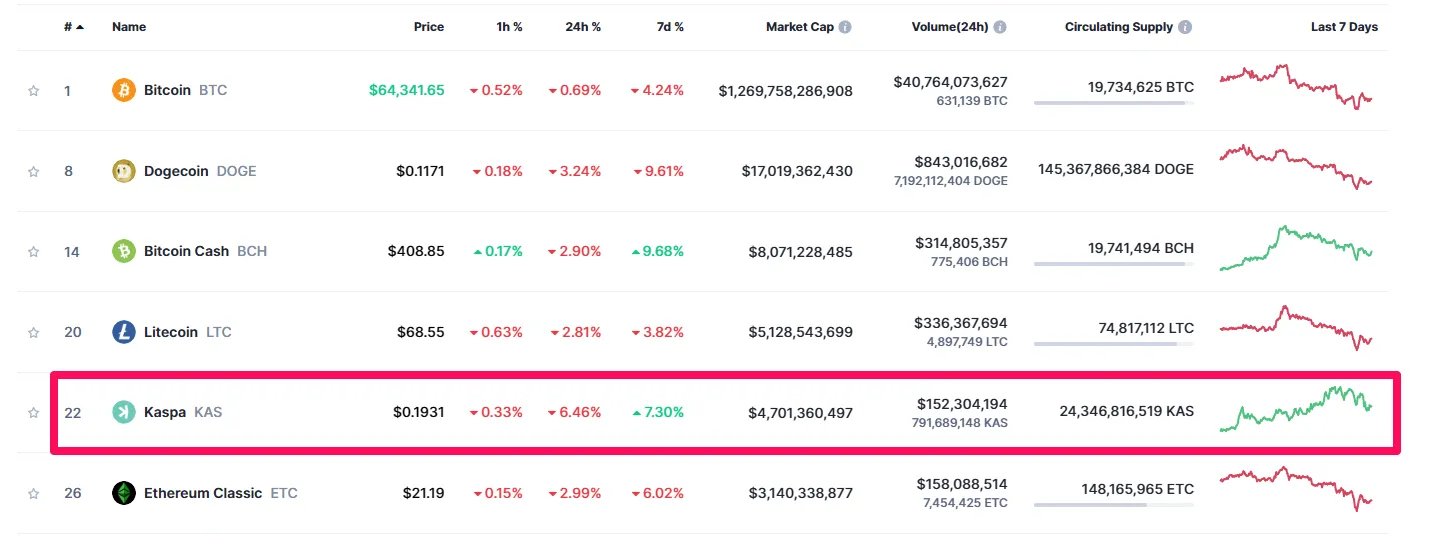The width and height of the screenshot is (1430, 540).
Task: Click the Kaspa logo icon
Action: [123, 412]
